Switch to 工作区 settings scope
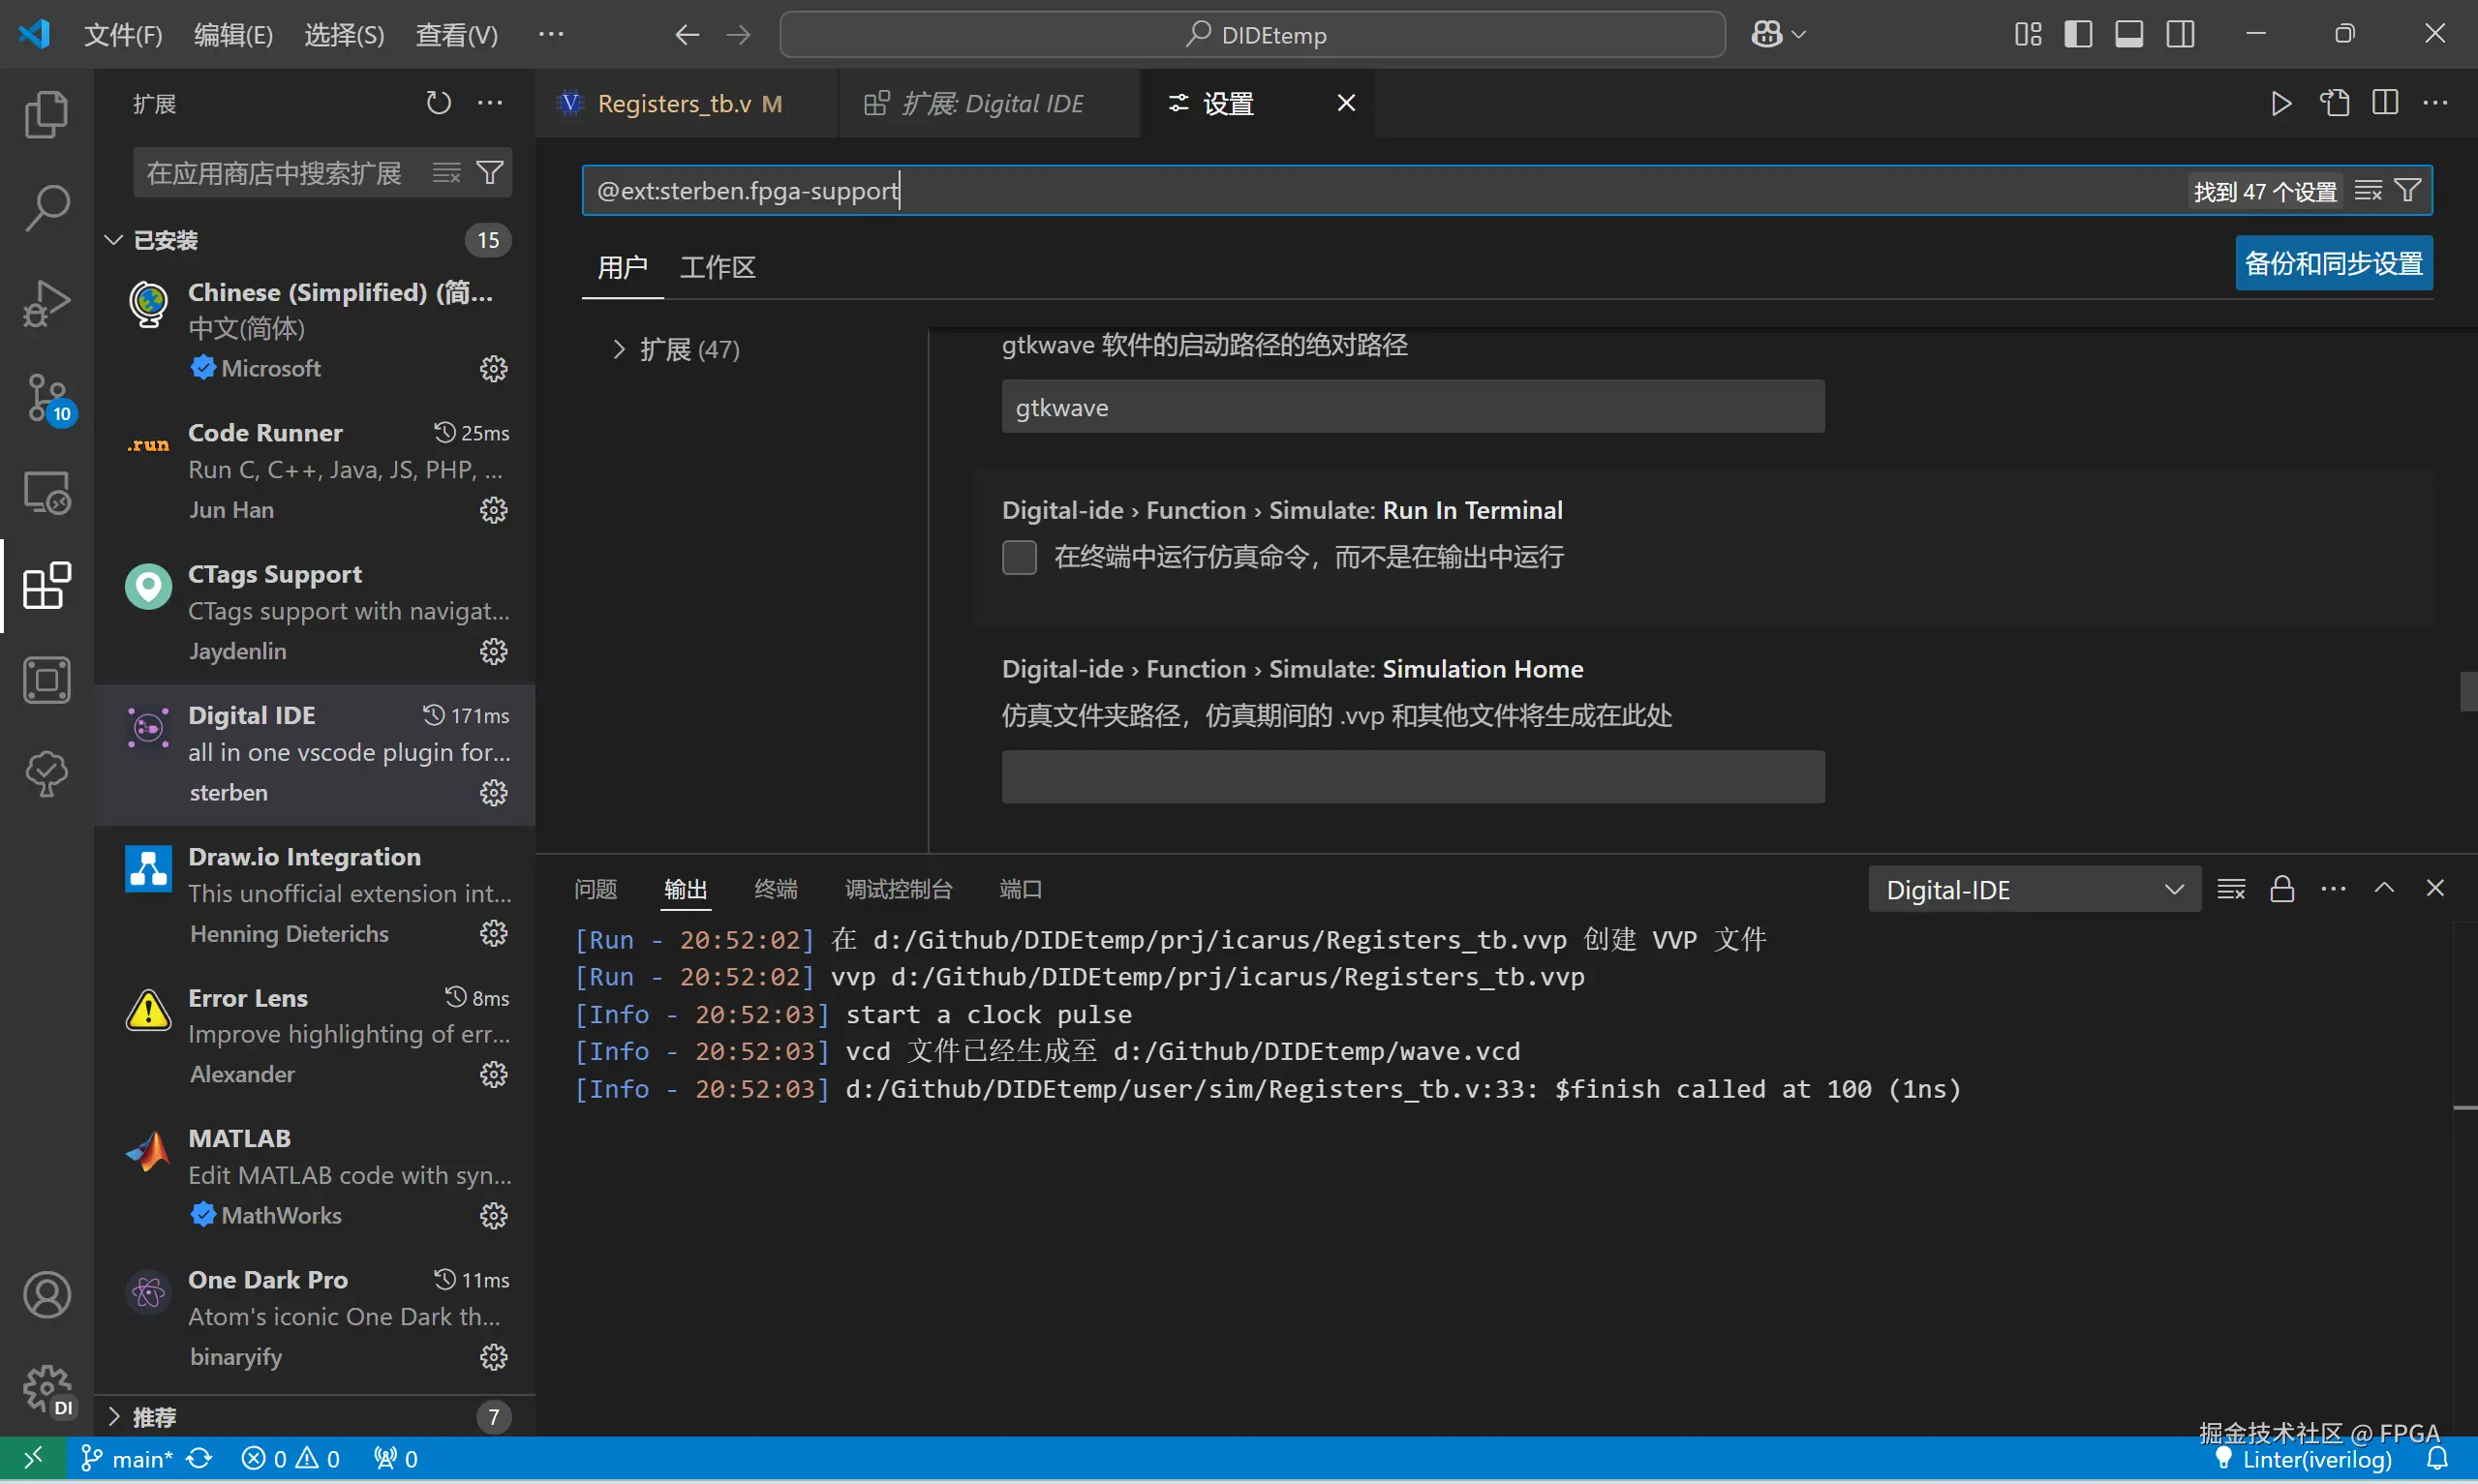The width and height of the screenshot is (2478, 1484). pyautogui.click(x=717, y=267)
